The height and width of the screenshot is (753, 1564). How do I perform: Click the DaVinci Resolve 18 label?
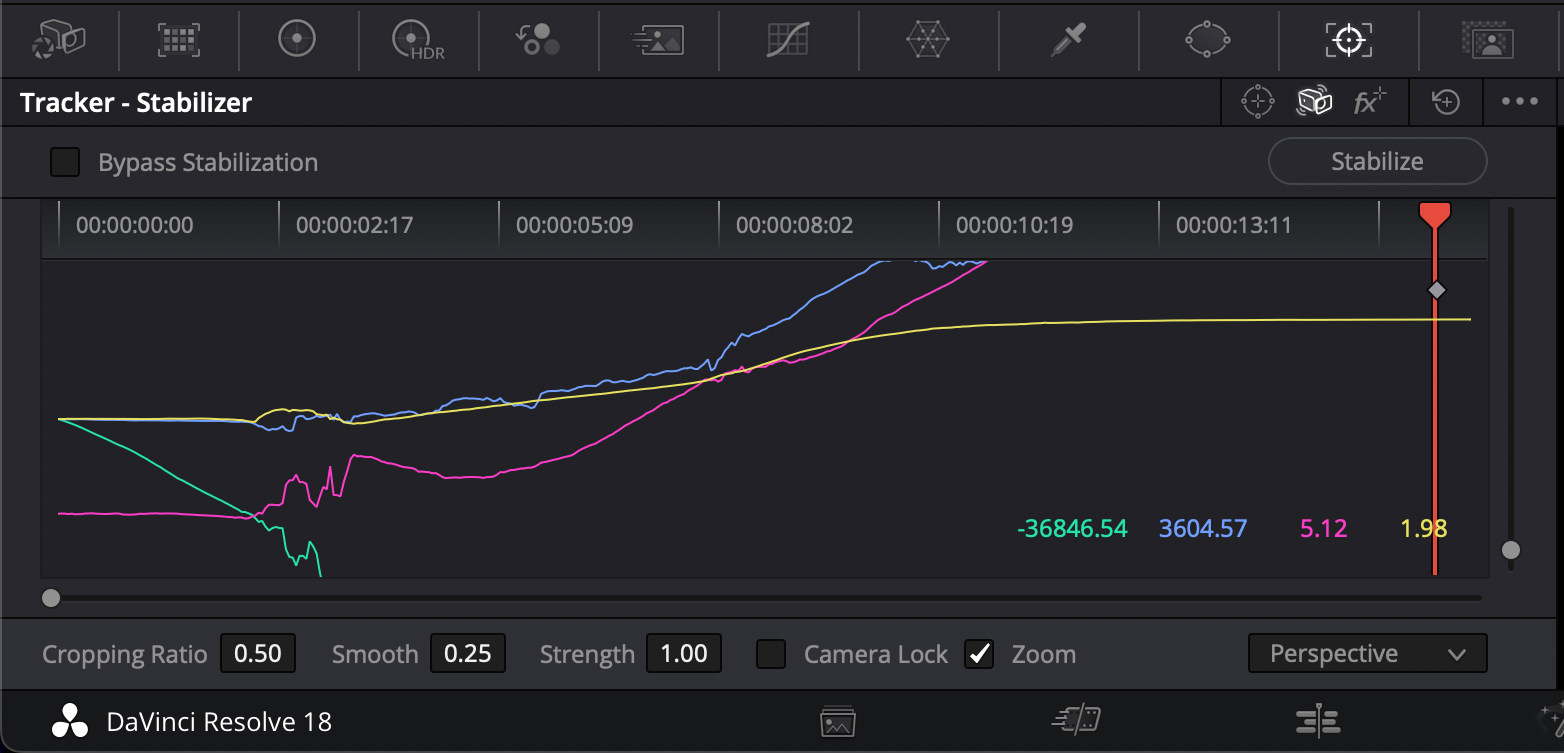point(219,722)
